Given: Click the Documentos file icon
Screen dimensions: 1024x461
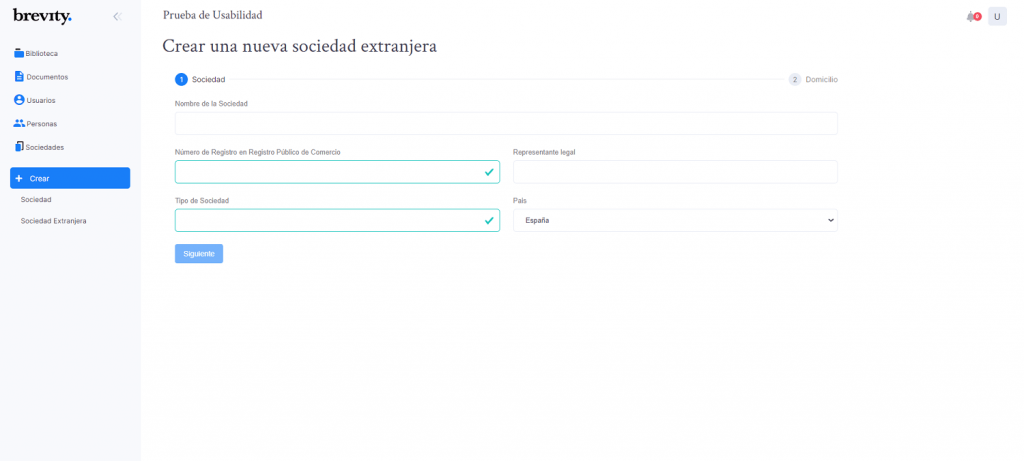Looking at the screenshot, I should point(19,76).
